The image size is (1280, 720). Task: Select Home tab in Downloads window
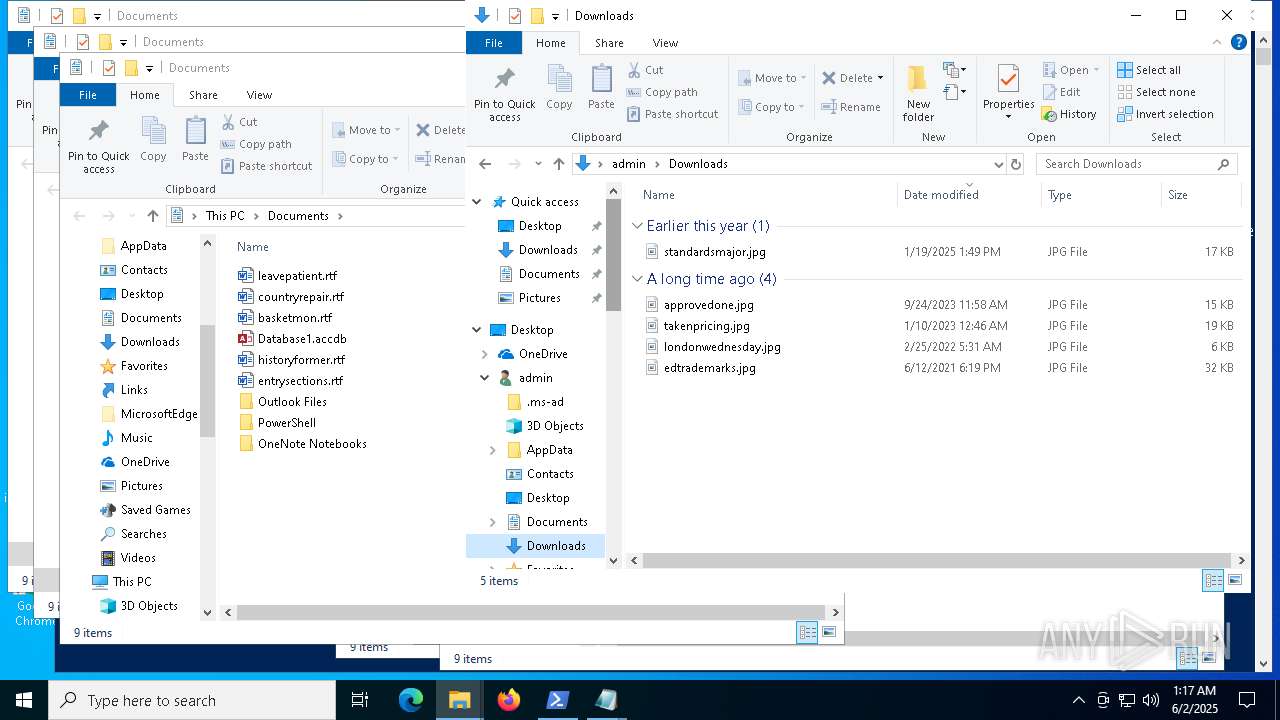pyautogui.click(x=551, y=43)
